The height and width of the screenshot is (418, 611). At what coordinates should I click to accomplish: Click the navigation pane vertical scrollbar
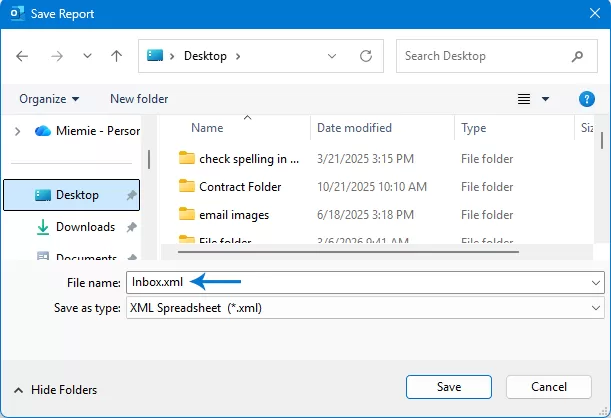(x=149, y=159)
